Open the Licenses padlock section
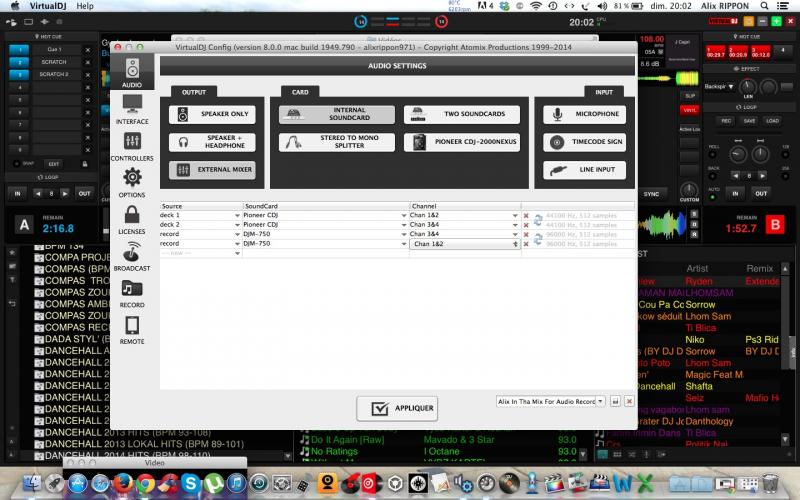 click(132, 219)
